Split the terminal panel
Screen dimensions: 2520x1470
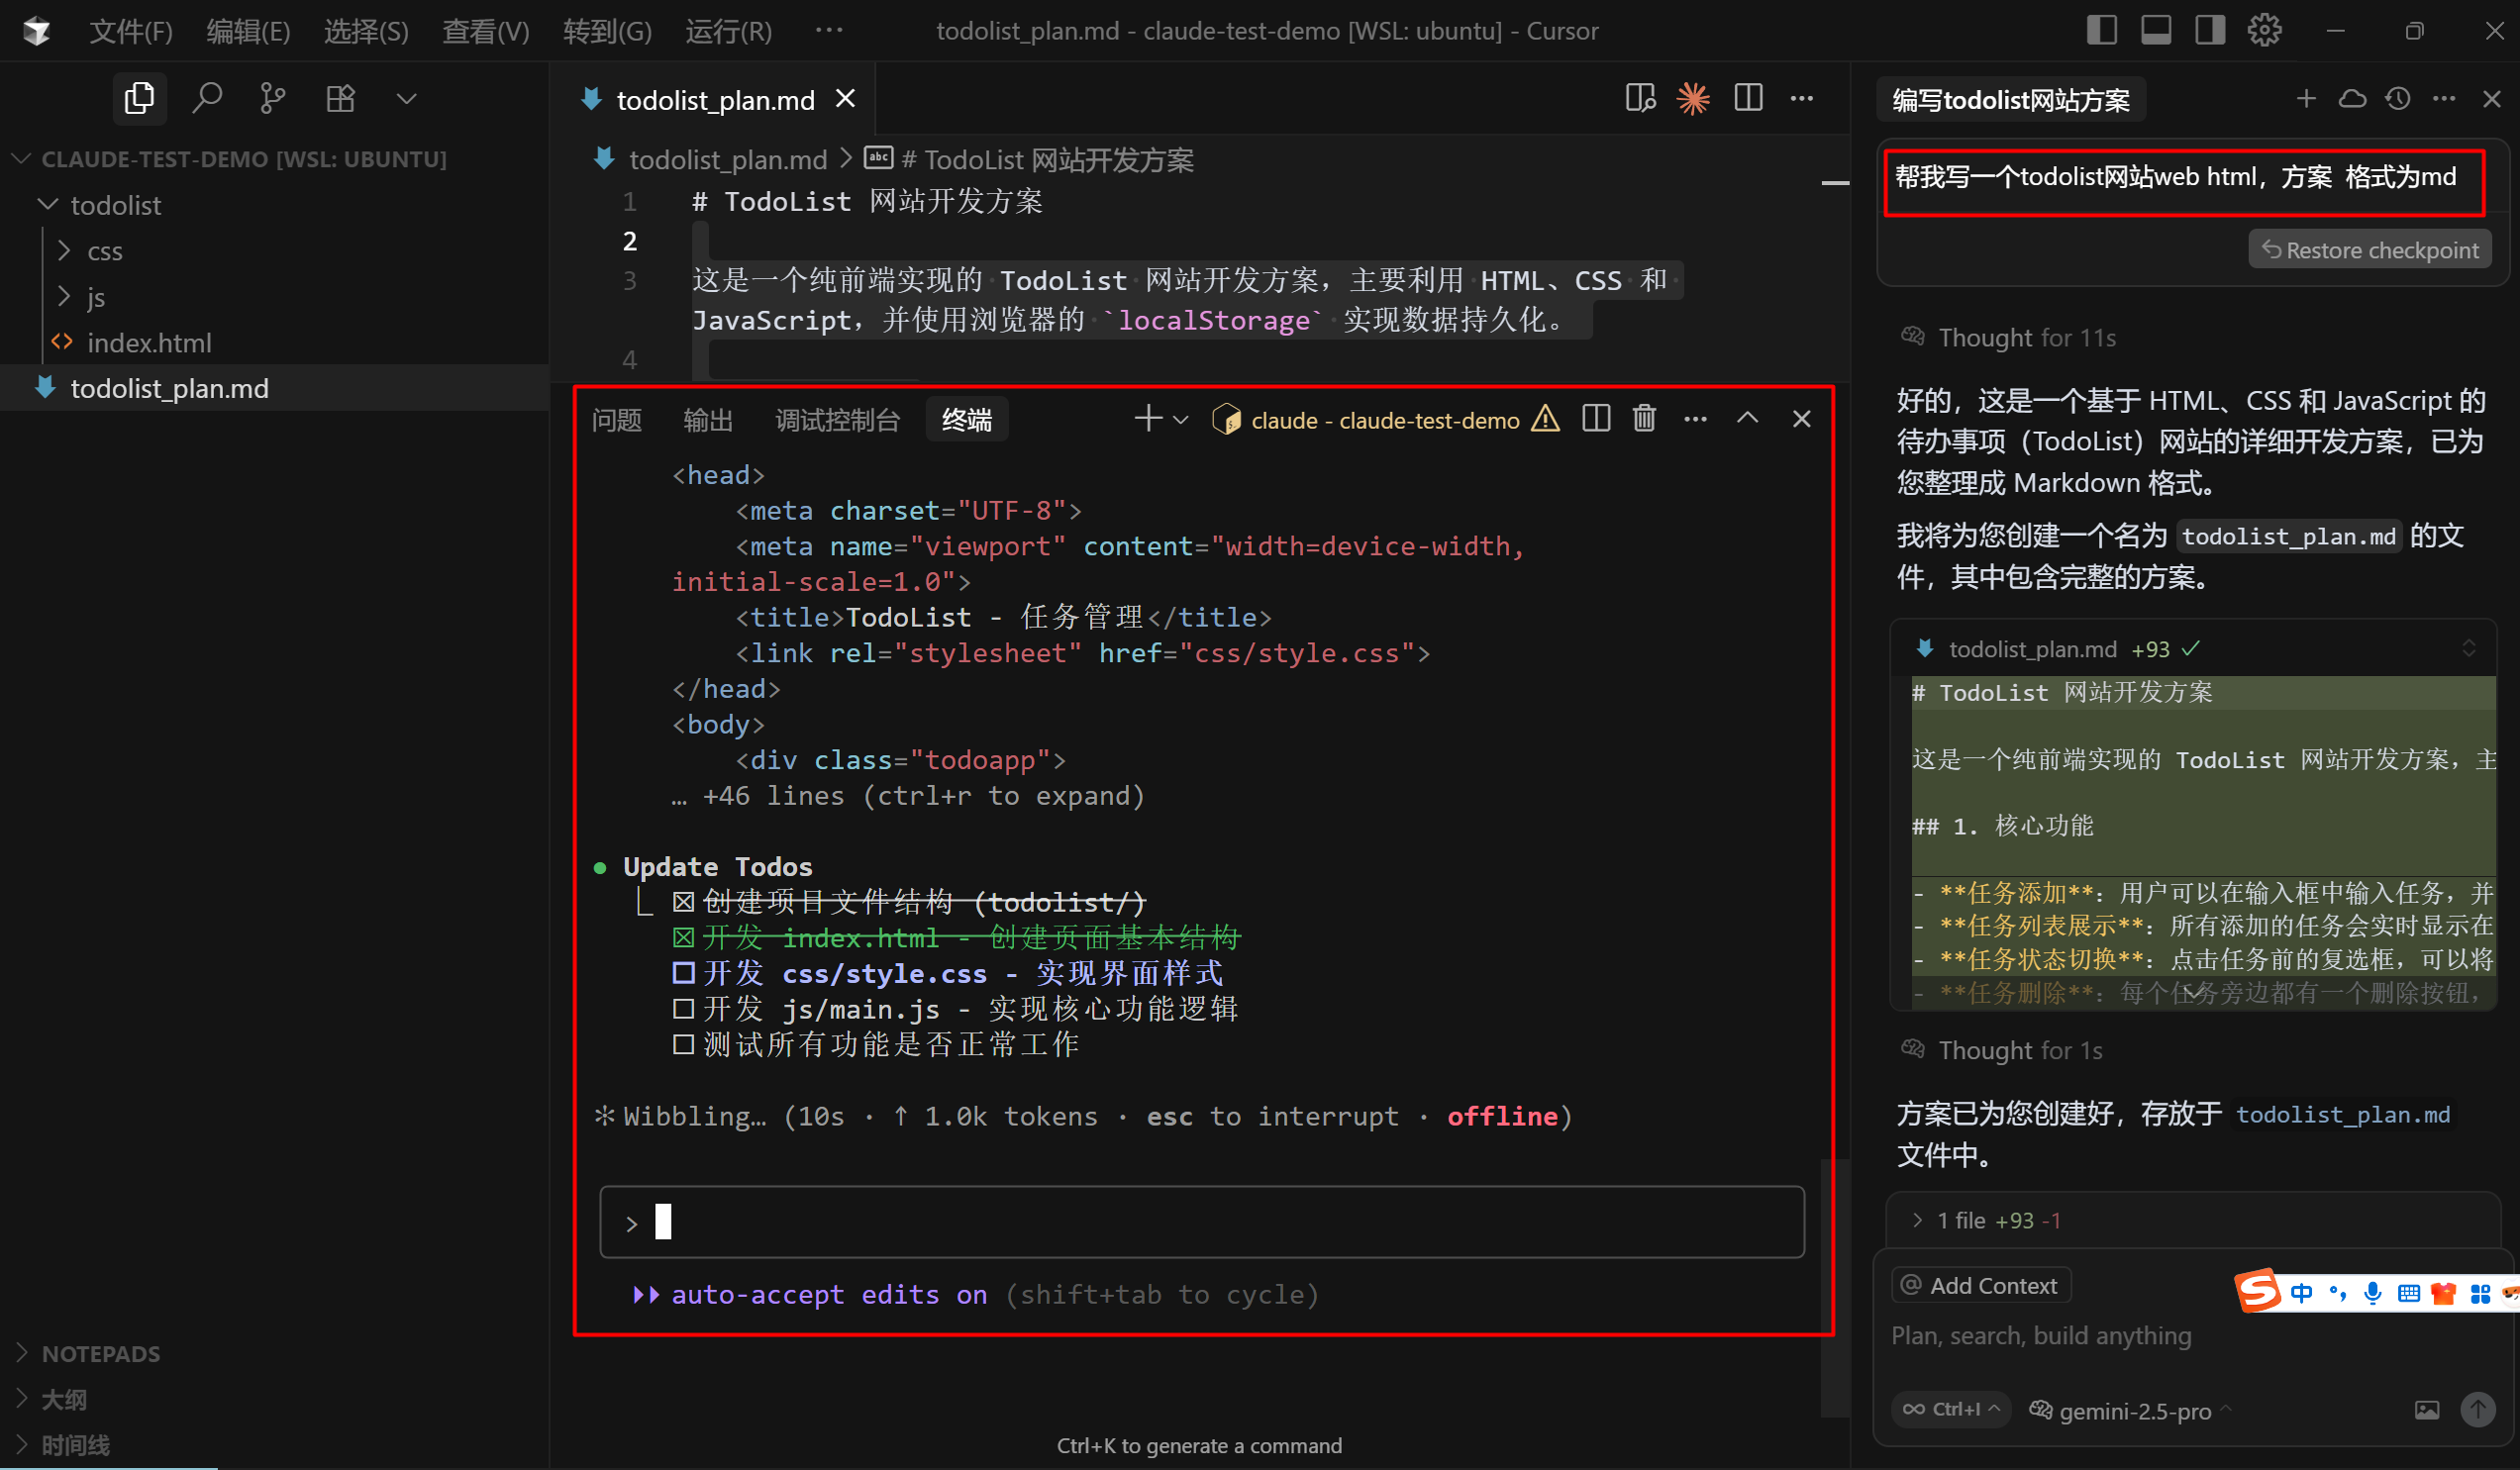tap(1595, 419)
